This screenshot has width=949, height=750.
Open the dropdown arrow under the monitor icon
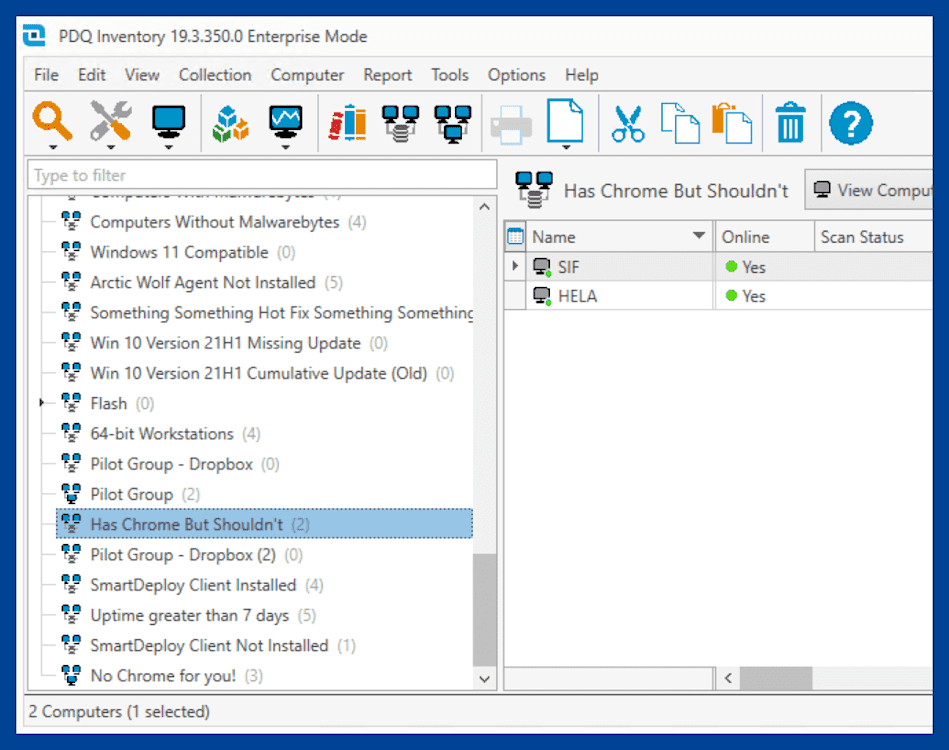(x=169, y=147)
